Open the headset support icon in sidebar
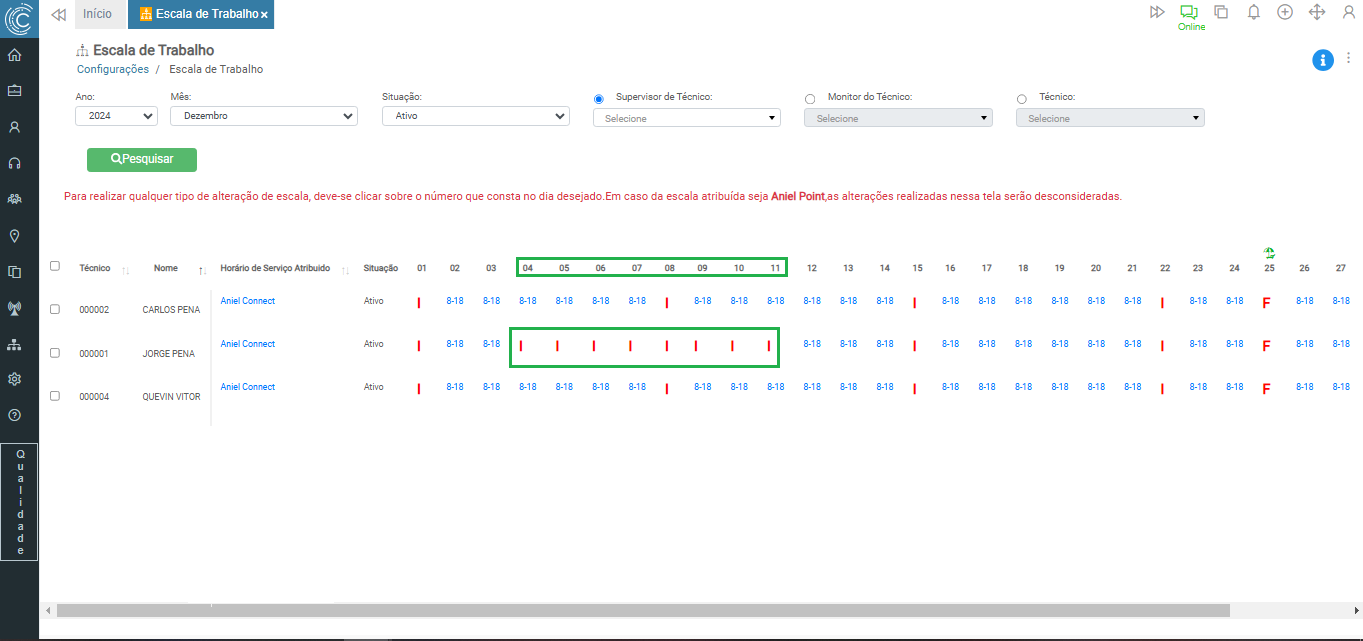 (14, 163)
